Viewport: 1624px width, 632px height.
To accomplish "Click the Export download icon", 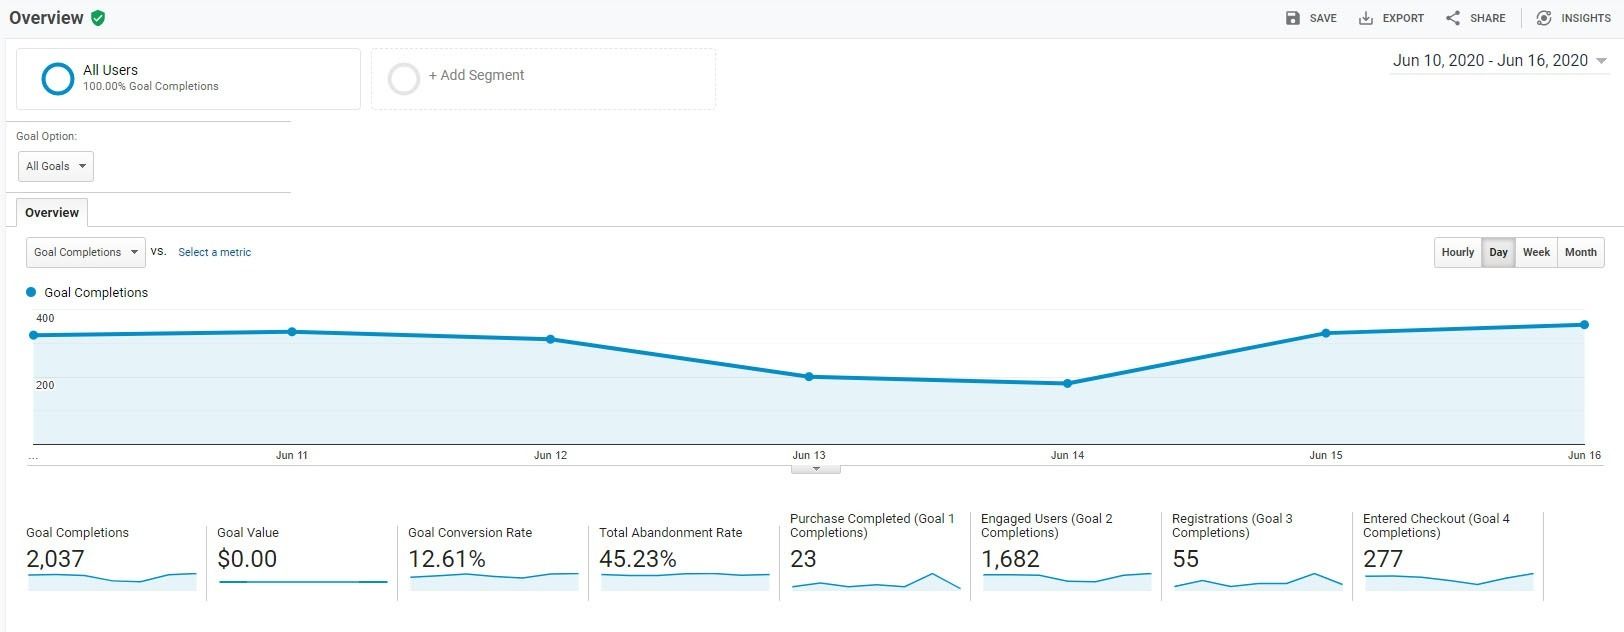I will pos(1366,18).
